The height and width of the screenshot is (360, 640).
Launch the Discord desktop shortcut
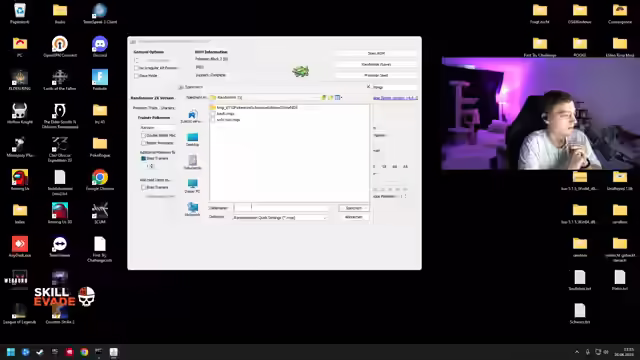tap(100, 46)
